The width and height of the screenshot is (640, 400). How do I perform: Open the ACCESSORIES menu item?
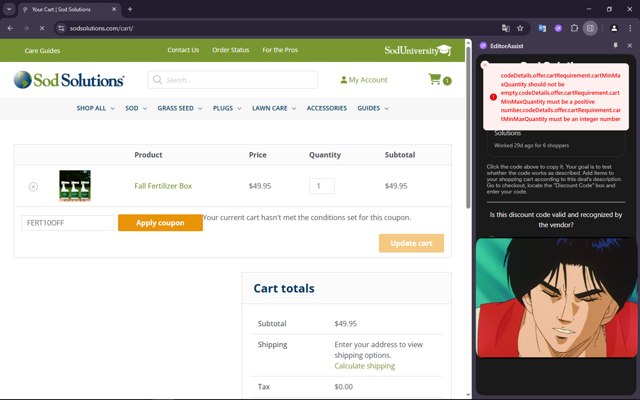coord(327,108)
